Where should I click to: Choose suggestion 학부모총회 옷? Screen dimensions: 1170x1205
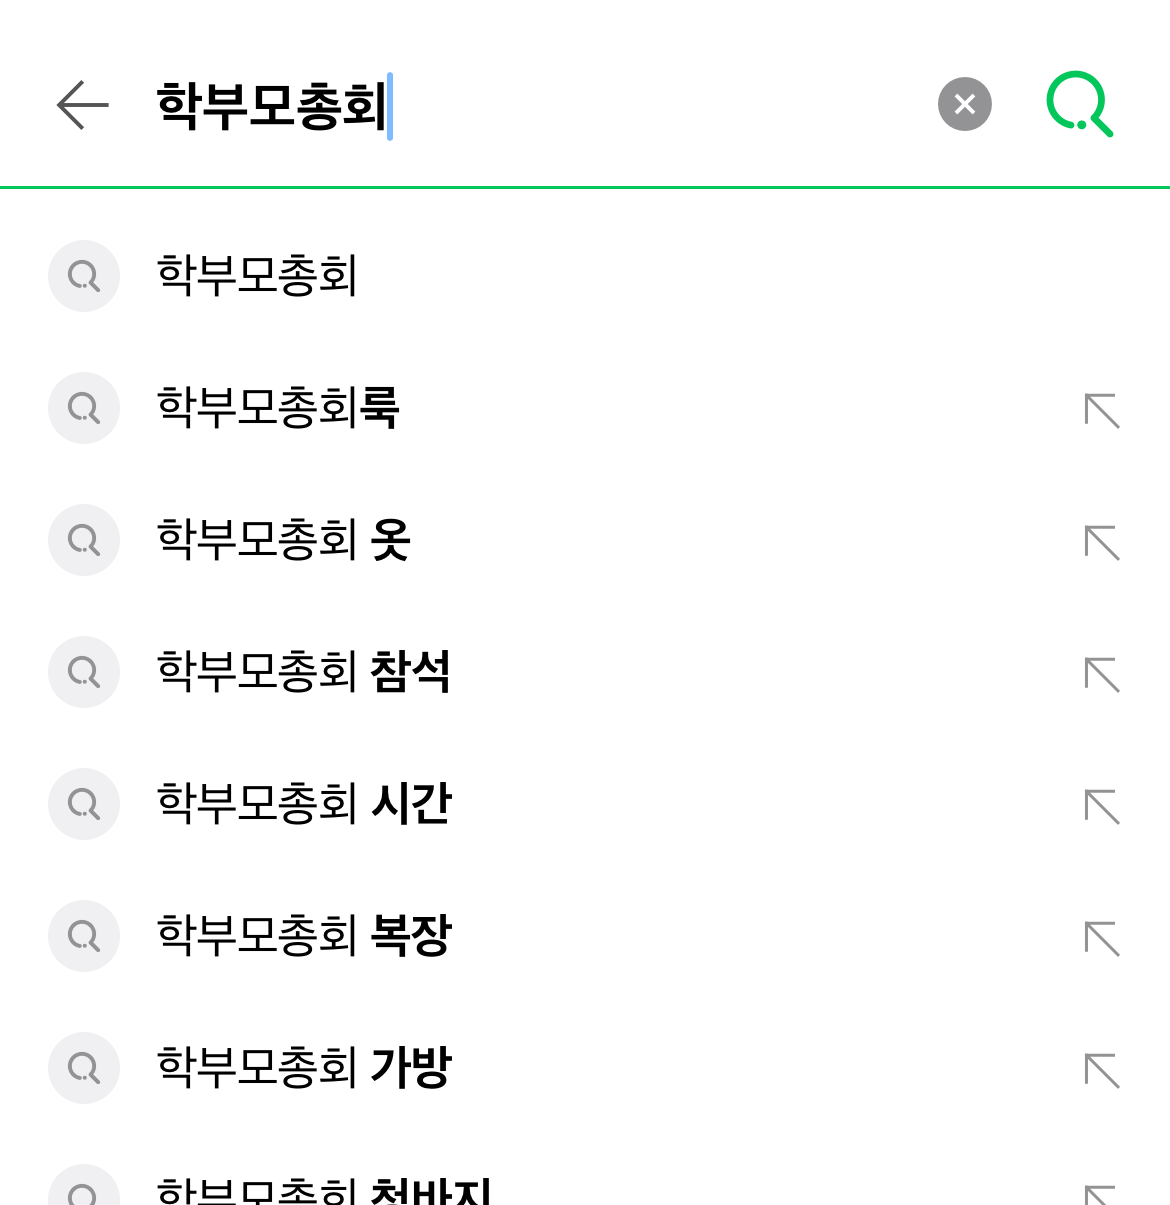point(585,540)
